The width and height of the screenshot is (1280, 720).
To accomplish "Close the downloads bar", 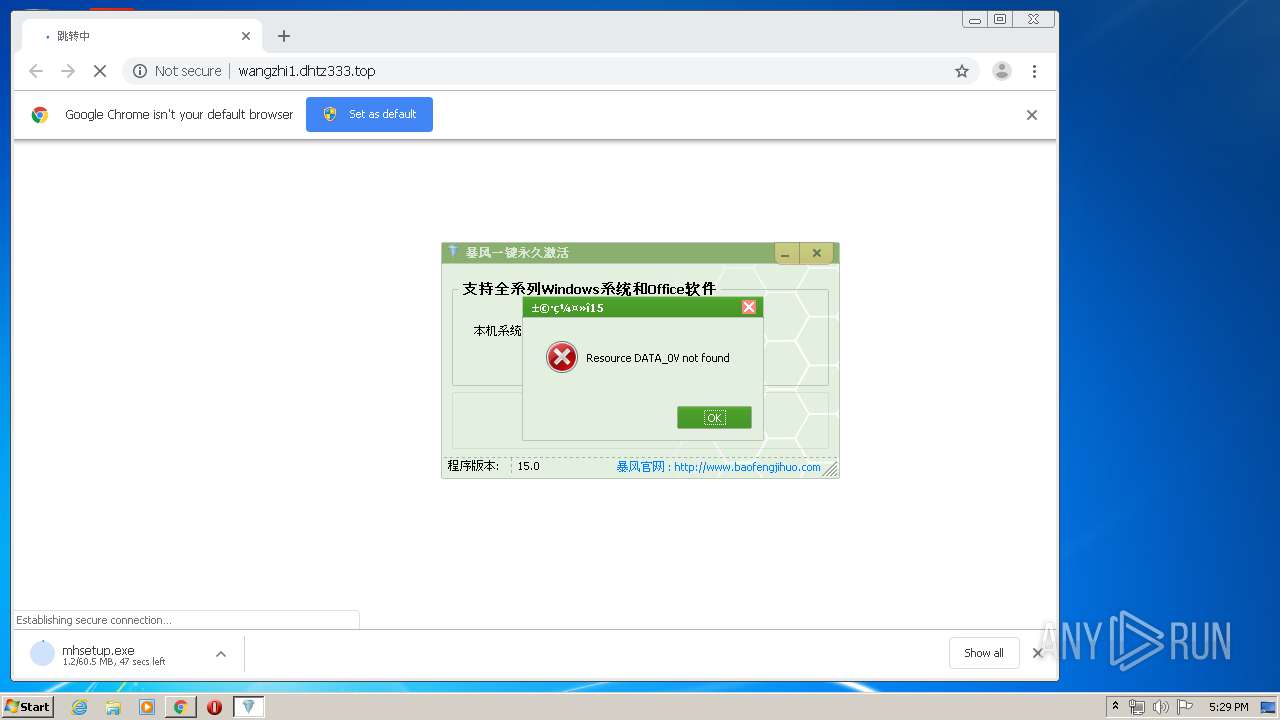I will click(1037, 653).
